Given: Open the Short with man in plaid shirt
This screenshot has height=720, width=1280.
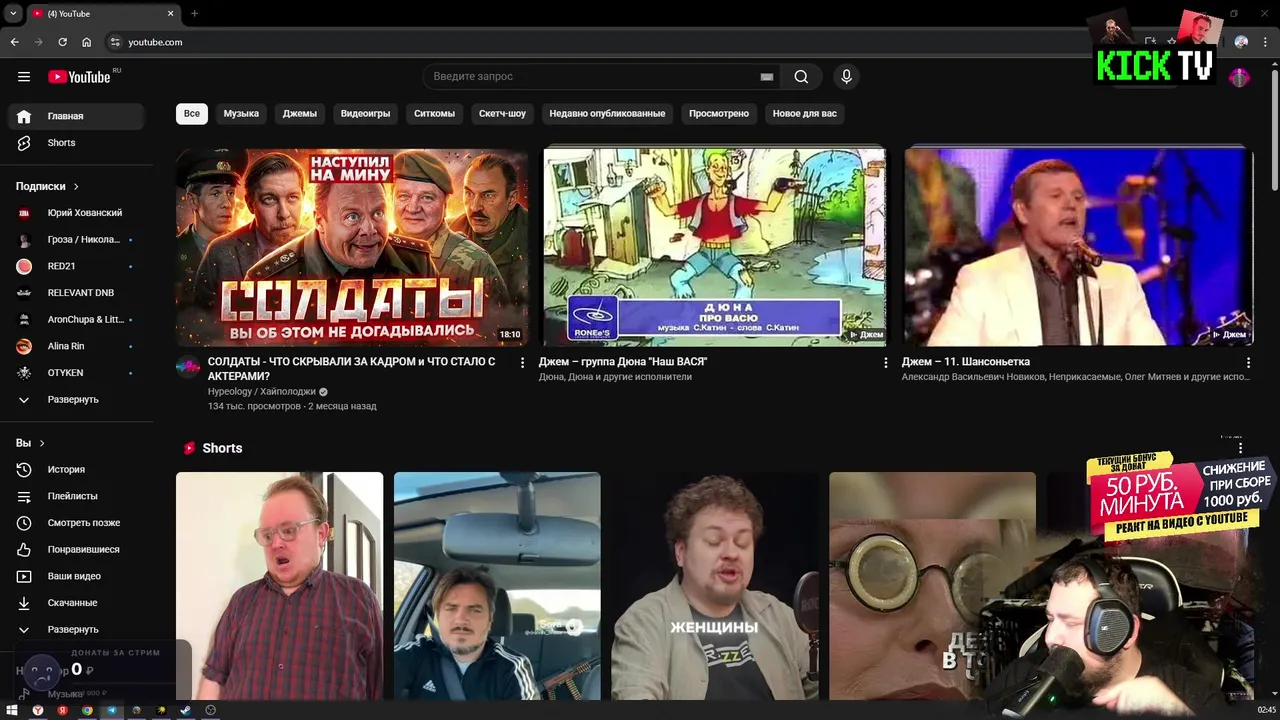Looking at the screenshot, I should coord(279,586).
